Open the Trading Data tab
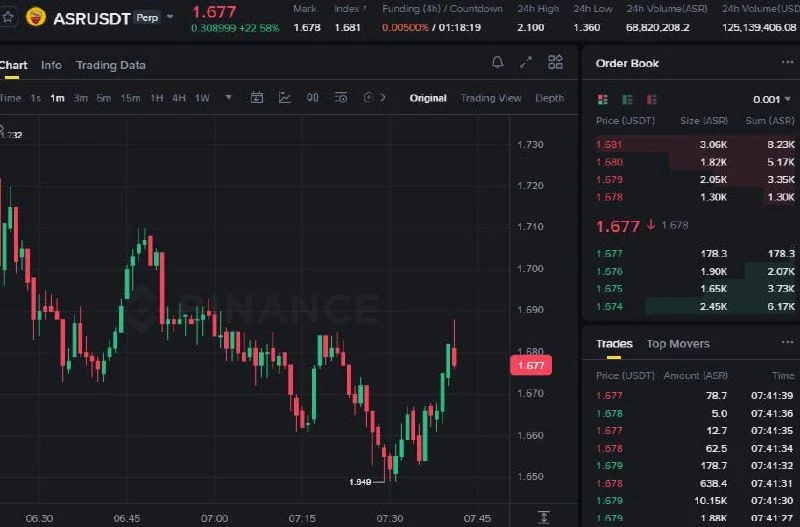The width and height of the screenshot is (800, 527). [x=111, y=65]
